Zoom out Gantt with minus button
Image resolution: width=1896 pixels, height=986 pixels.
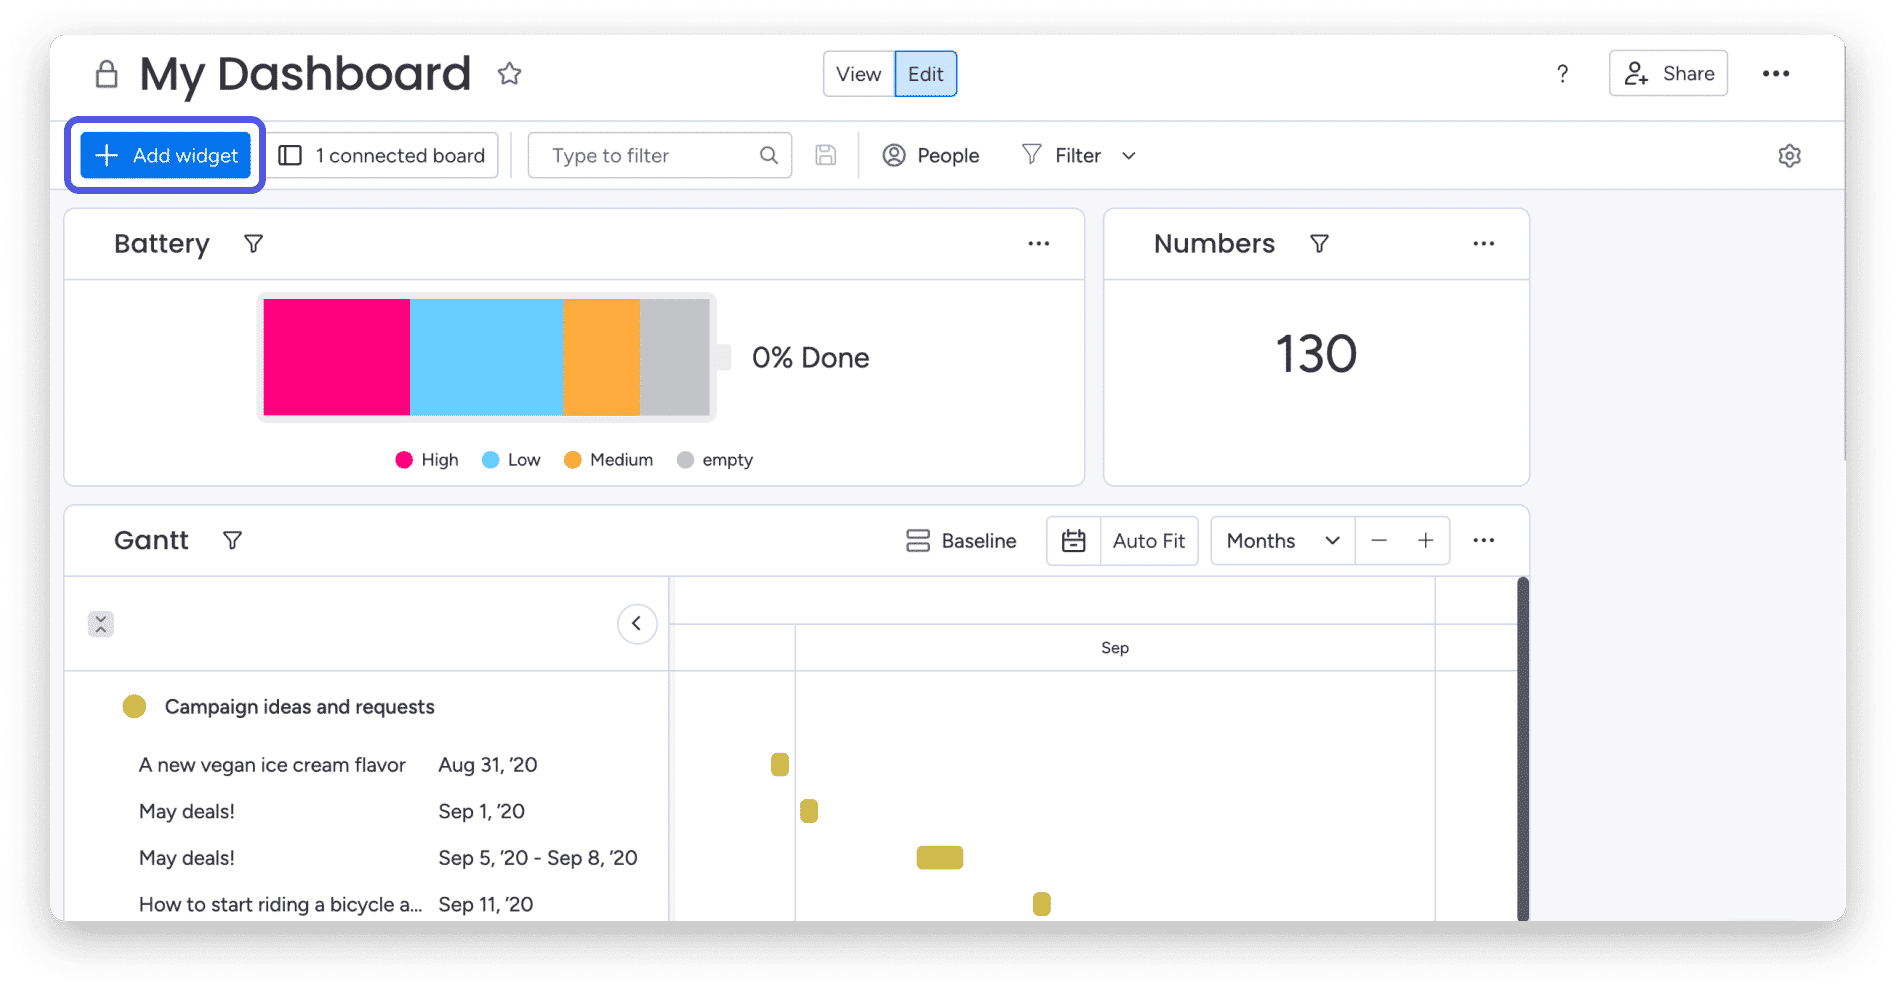point(1379,541)
